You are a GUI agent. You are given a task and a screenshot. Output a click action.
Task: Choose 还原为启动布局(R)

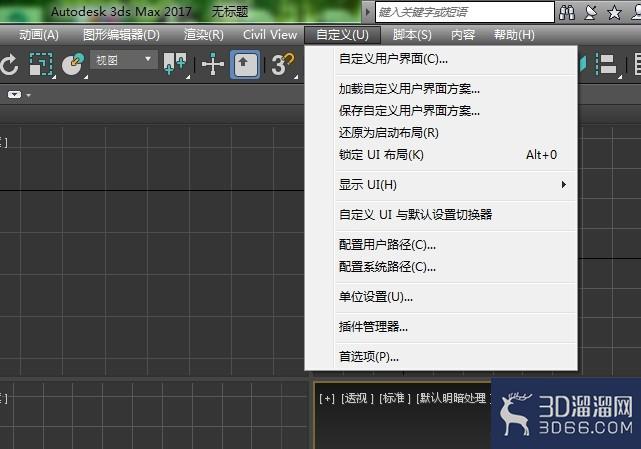[x=441, y=133]
